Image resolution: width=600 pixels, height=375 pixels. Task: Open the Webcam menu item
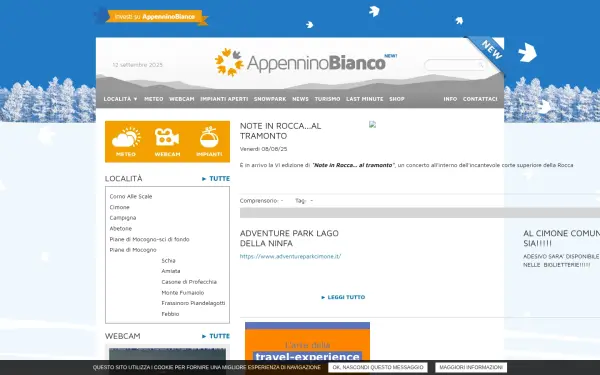click(182, 99)
